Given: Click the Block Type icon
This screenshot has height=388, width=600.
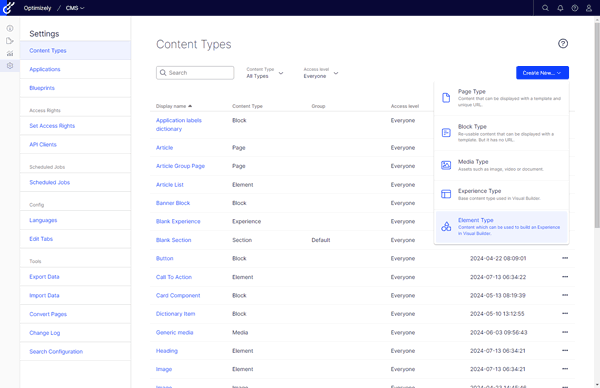Looking at the screenshot, I should point(446,133).
